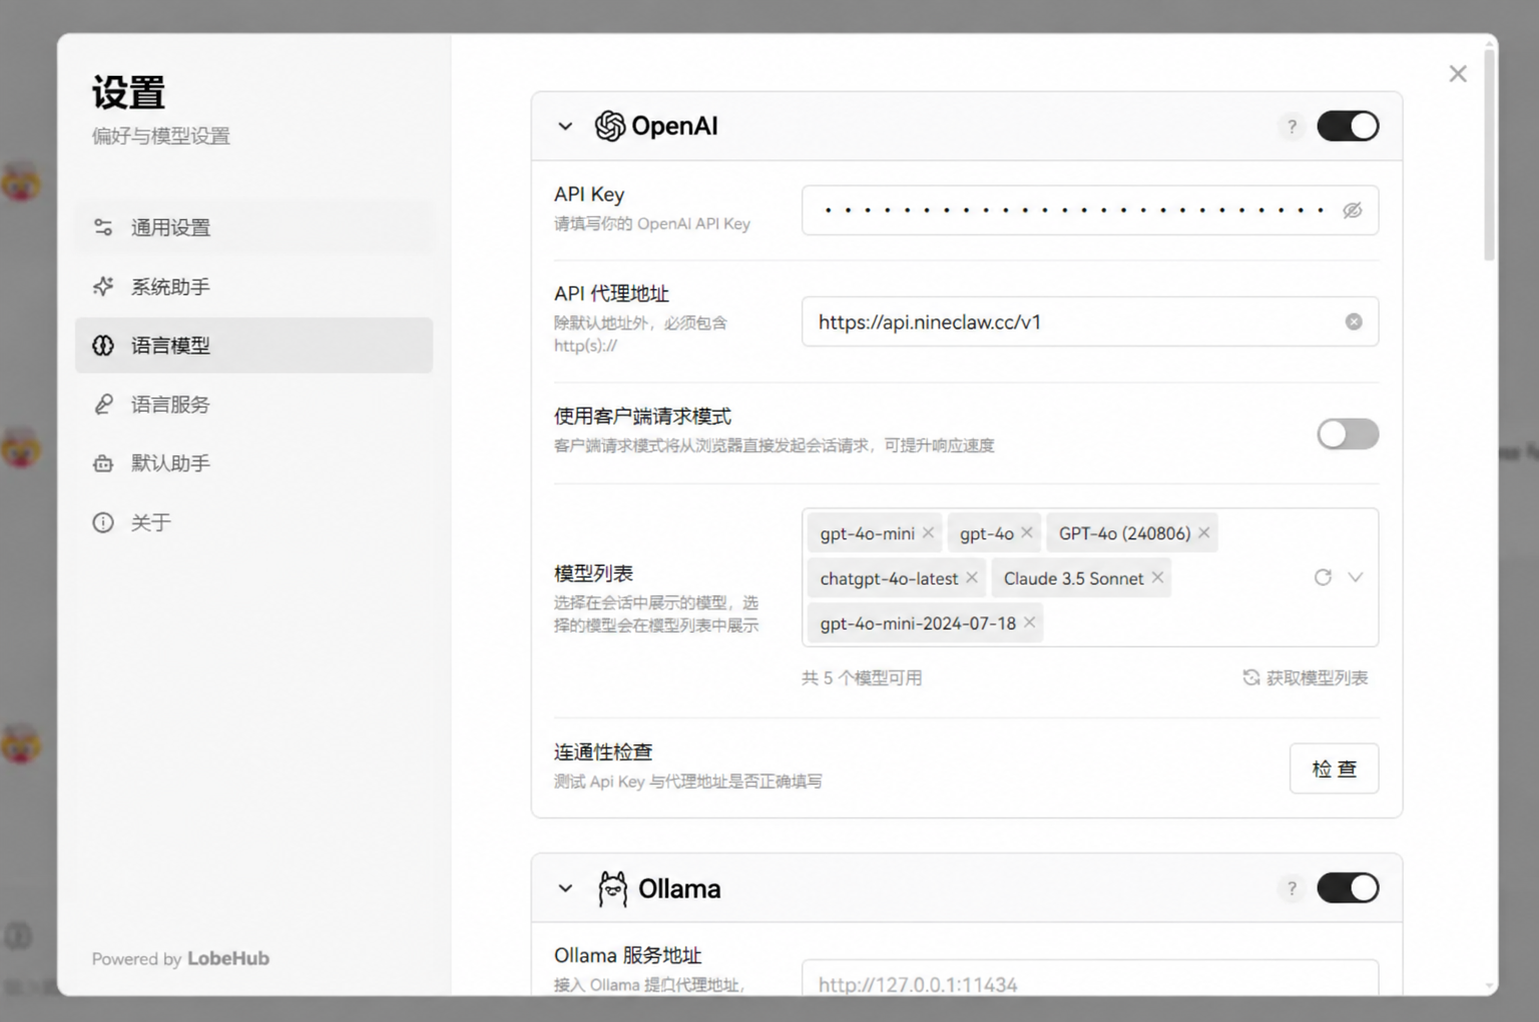
Task: Remove the Claude 3.5 Sonnet model tag
Action: click(x=1157, y=578)
